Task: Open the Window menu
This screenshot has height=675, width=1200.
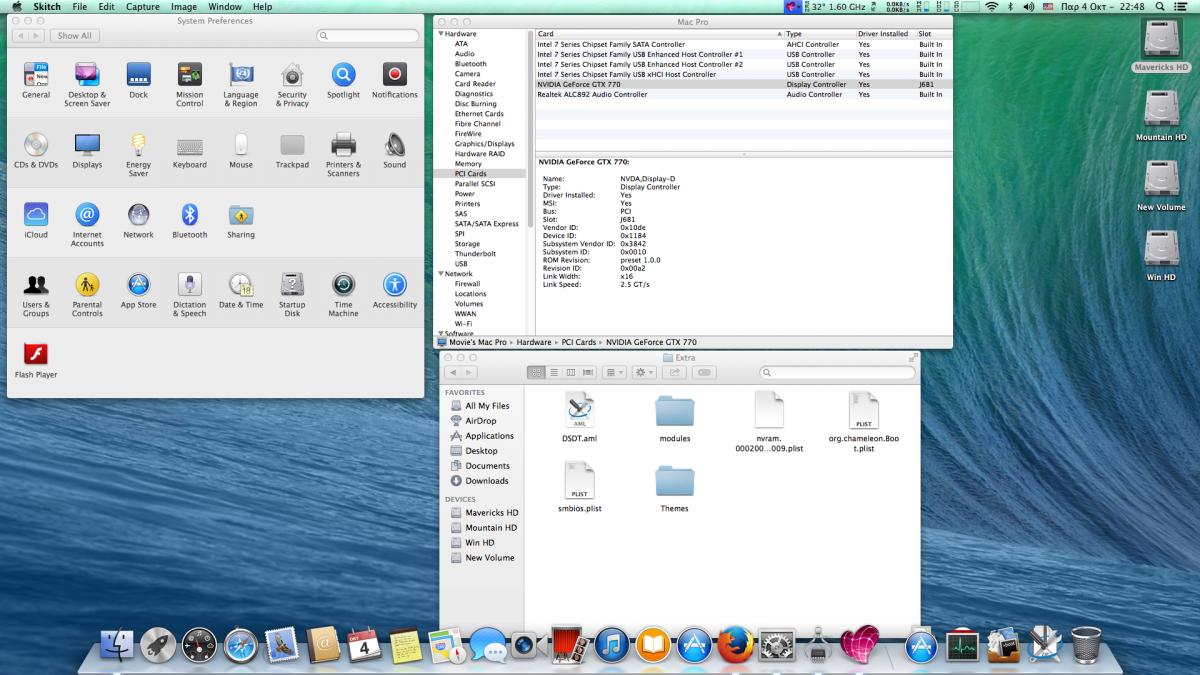Action: (225, 7)
